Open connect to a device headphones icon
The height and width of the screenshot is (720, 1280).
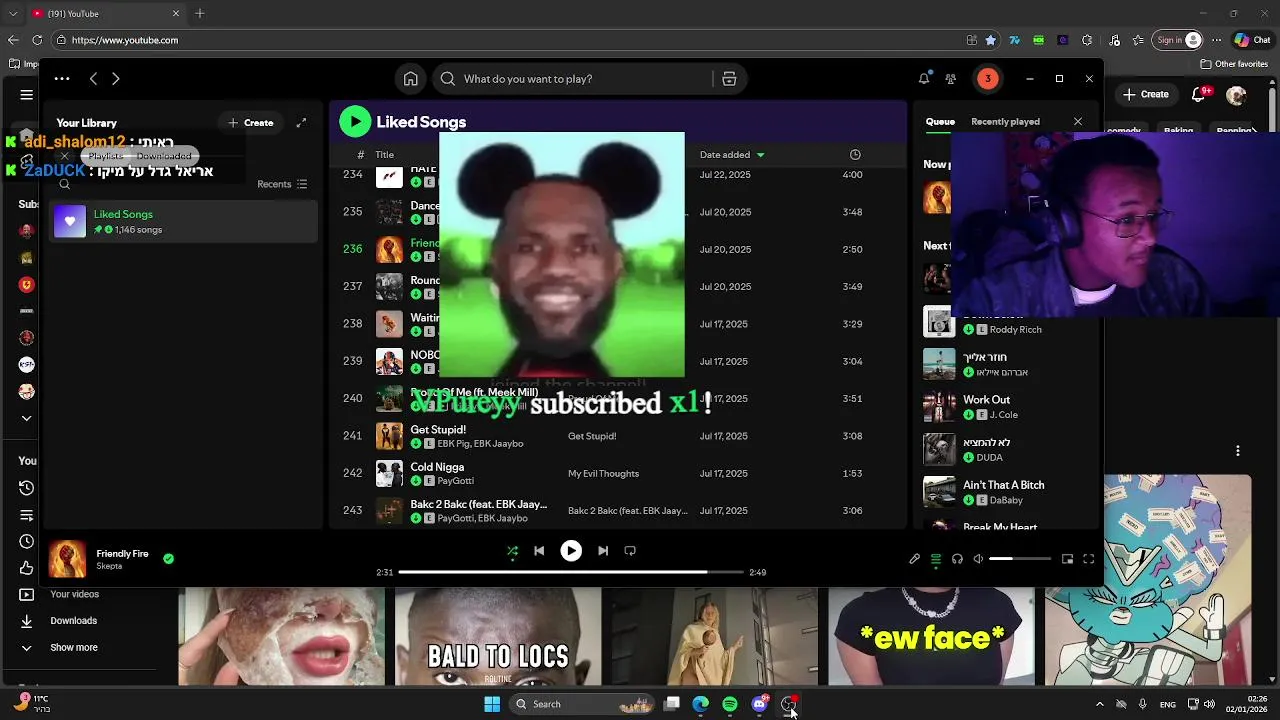tap(957, 559)
